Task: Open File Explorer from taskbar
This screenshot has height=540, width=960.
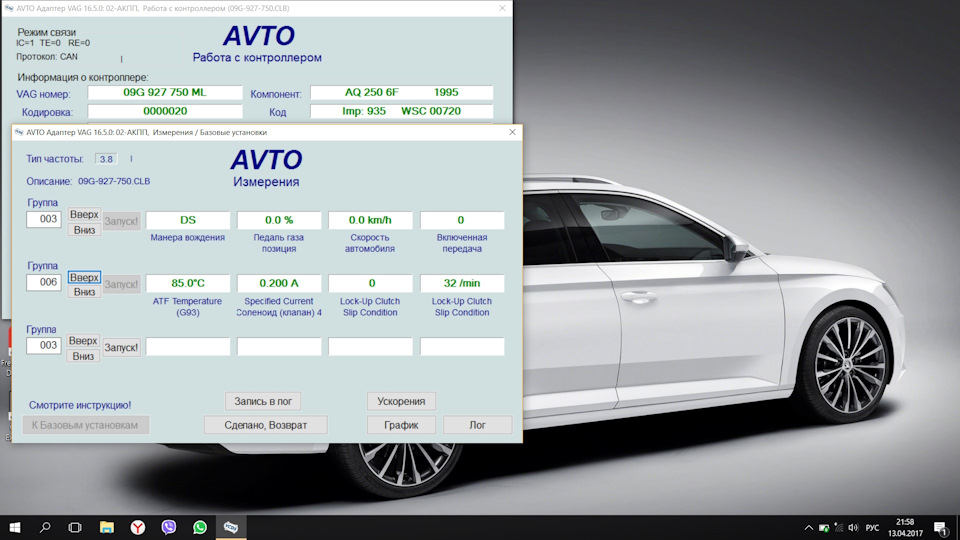Action: click(x=107, y=527)
